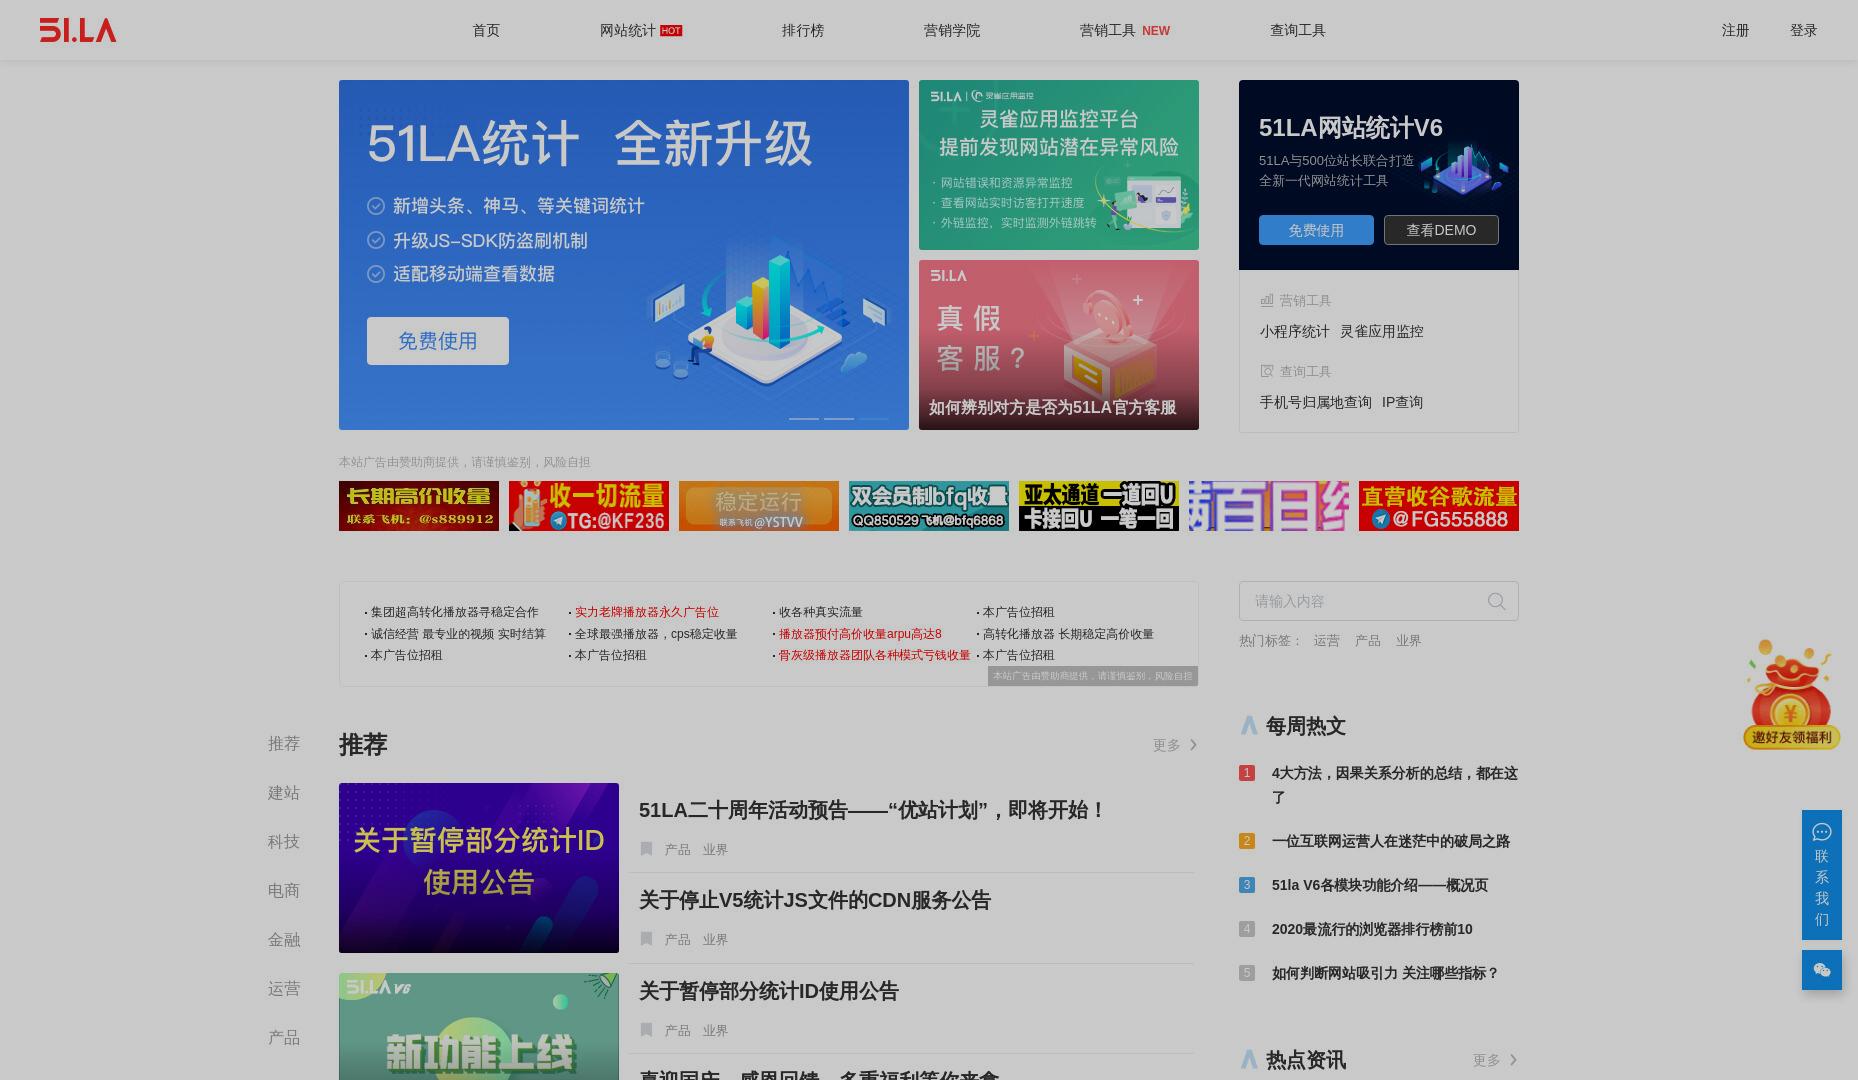The image size is (1858, 1080).
Task: Open 推荐 section 更多 chevron link
Action: tap(1175, 745)
